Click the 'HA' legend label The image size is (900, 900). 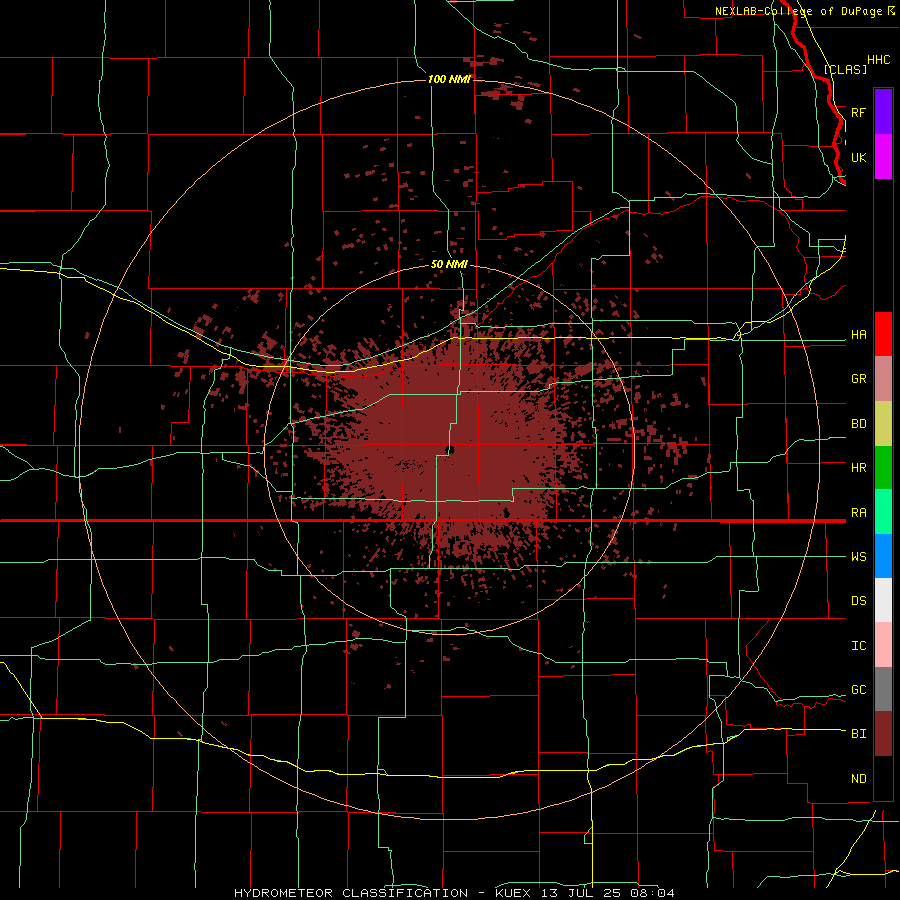pyautogui.click(x=858, y=334)
